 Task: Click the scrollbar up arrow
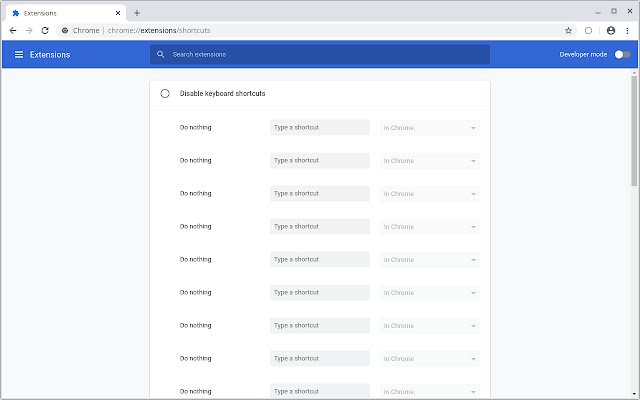[634, 73]
